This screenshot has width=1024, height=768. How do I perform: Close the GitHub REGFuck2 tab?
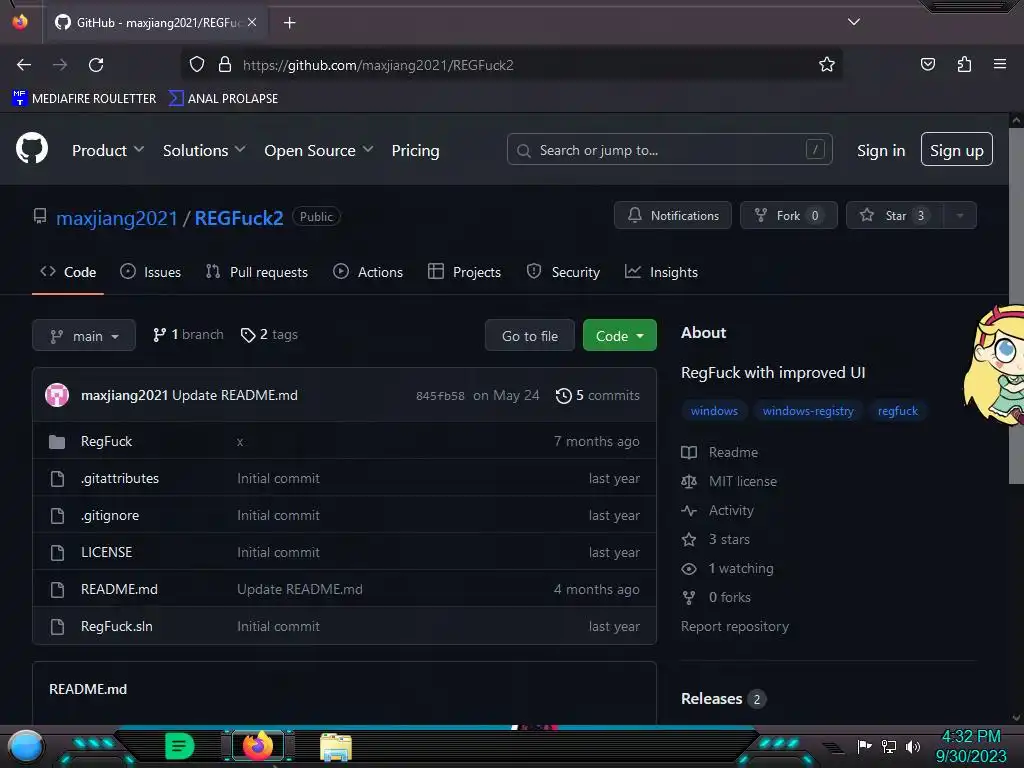(252, 22)
